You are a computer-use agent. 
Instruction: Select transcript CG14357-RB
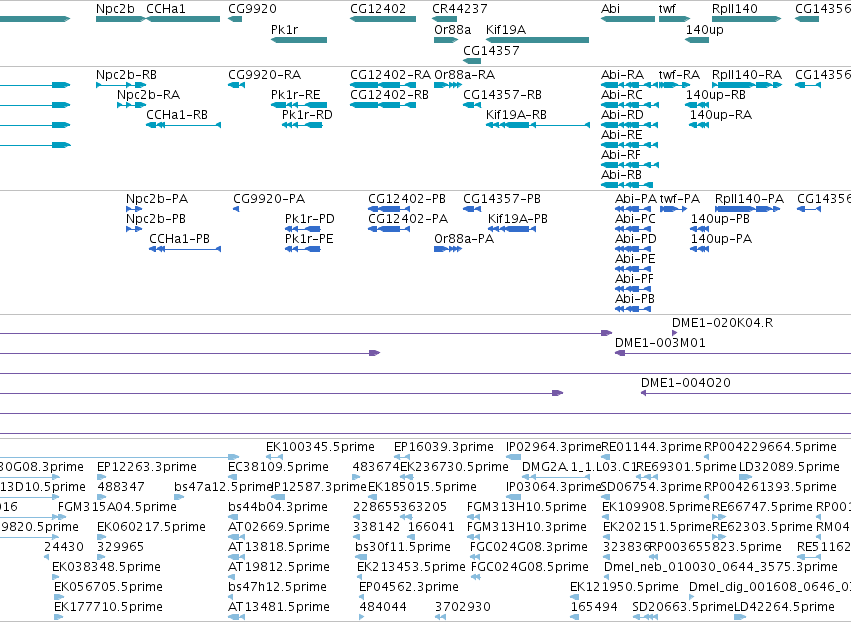coord(472,105)
